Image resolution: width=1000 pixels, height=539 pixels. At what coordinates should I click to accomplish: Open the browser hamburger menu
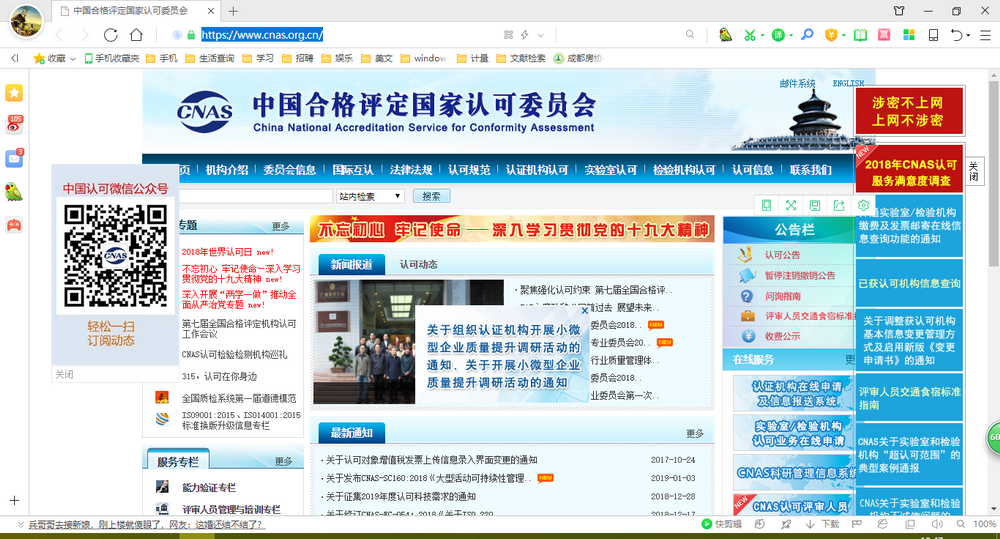coord(985,35)
